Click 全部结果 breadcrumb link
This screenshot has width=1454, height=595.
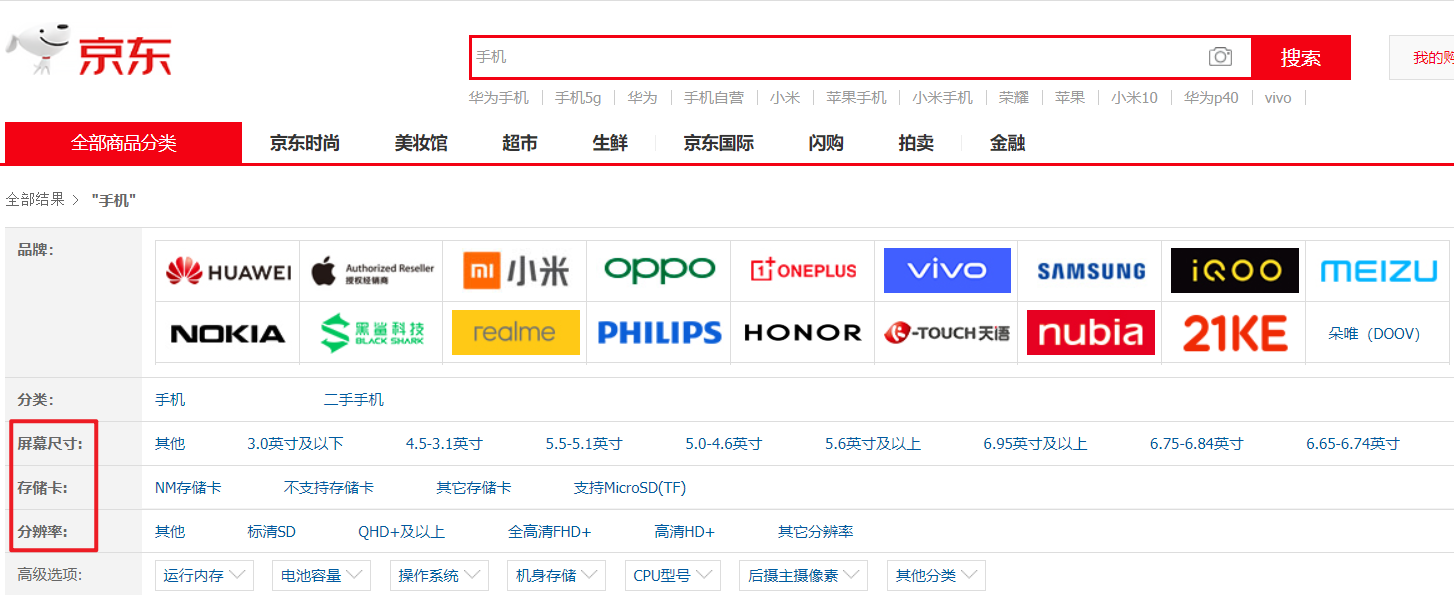tap(35, 199)
